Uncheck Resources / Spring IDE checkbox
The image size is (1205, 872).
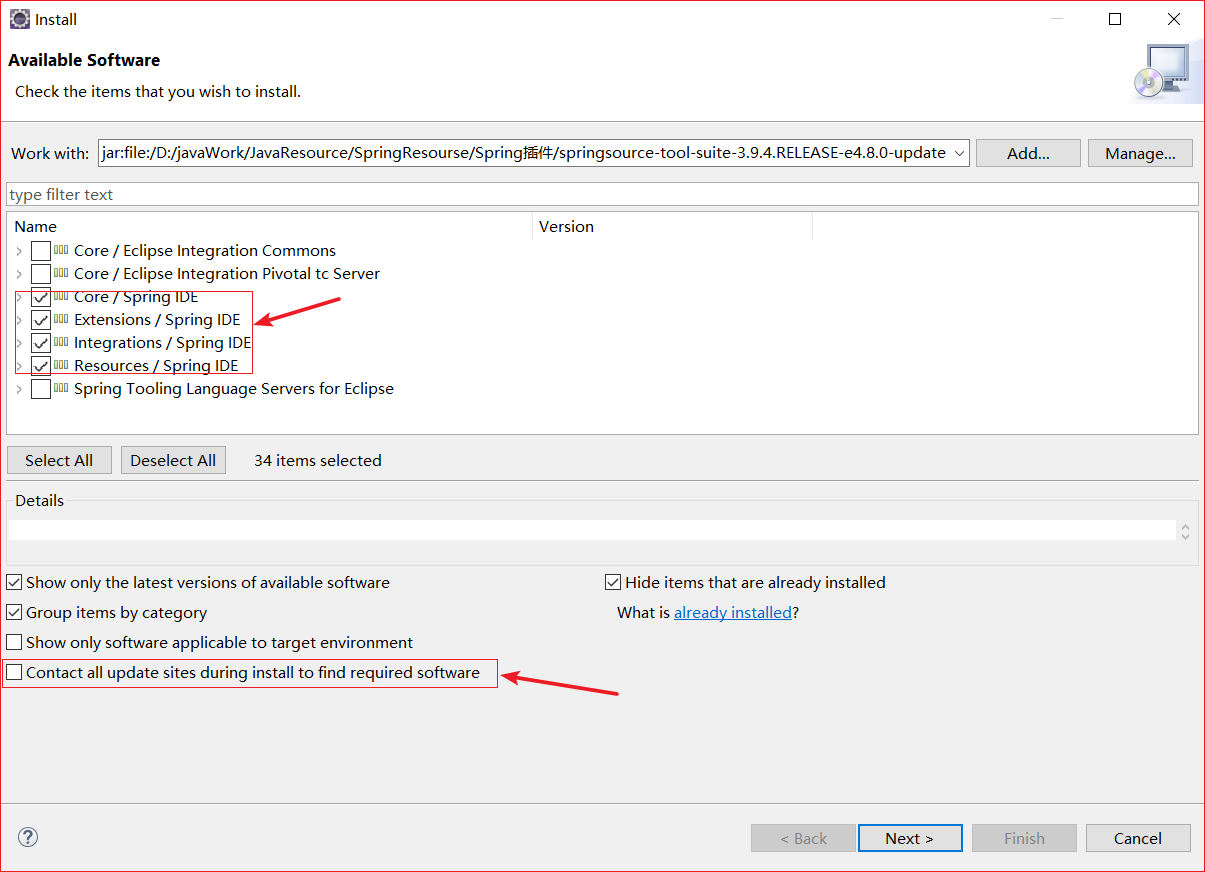(x=41, y=366)
